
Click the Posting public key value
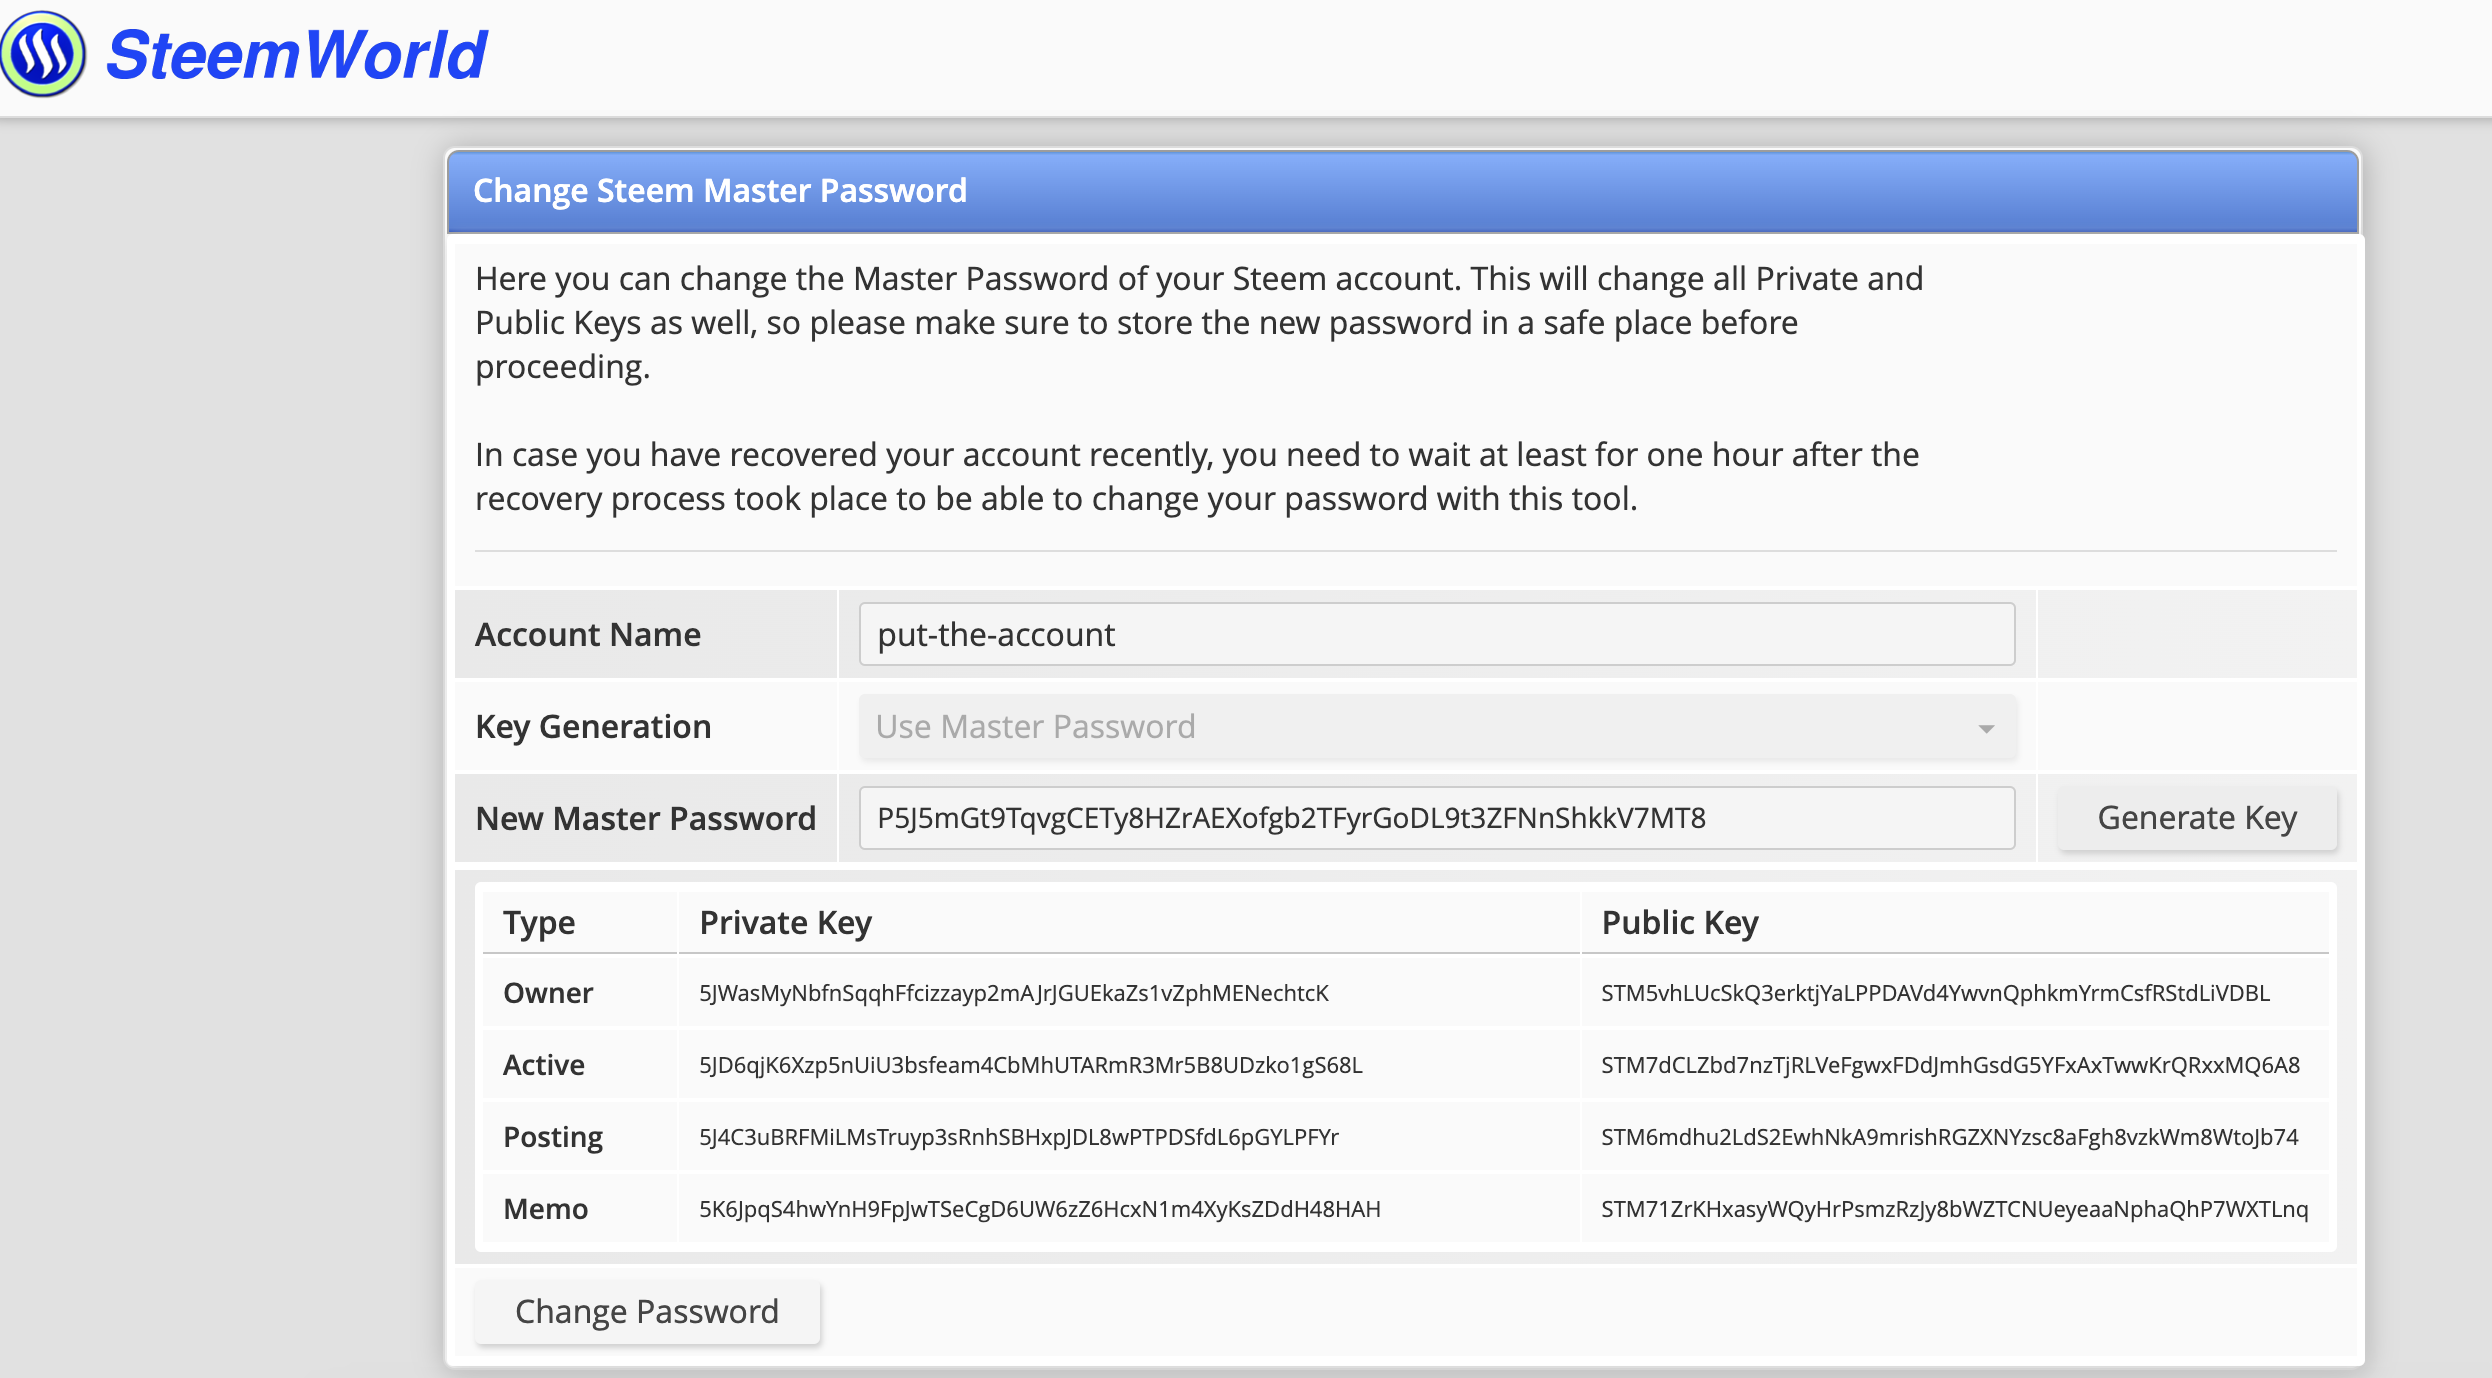tap(1949, 1137)
